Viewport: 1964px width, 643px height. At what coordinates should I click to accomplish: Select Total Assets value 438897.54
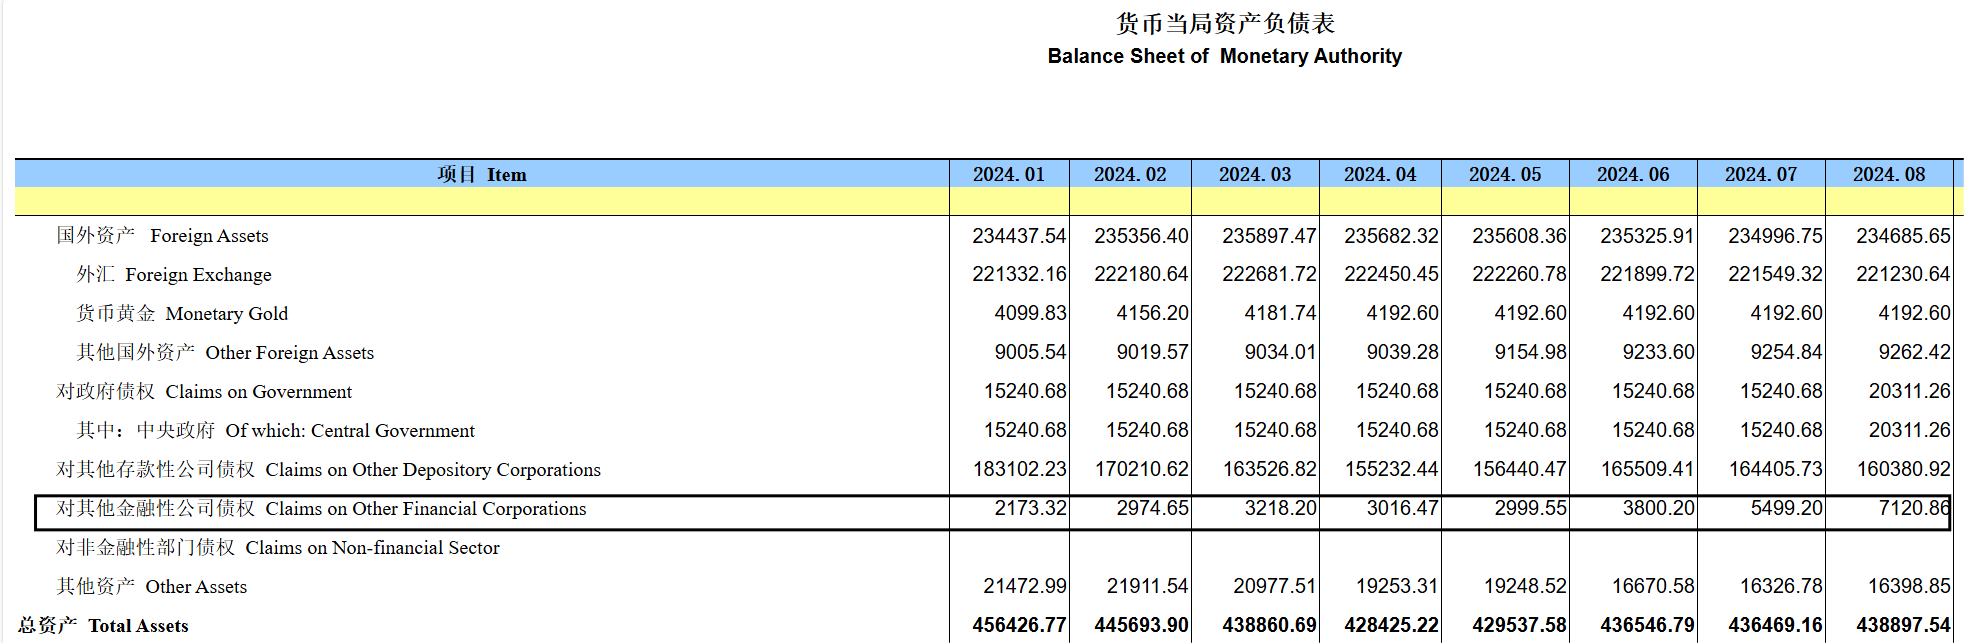click(1903, 625)
